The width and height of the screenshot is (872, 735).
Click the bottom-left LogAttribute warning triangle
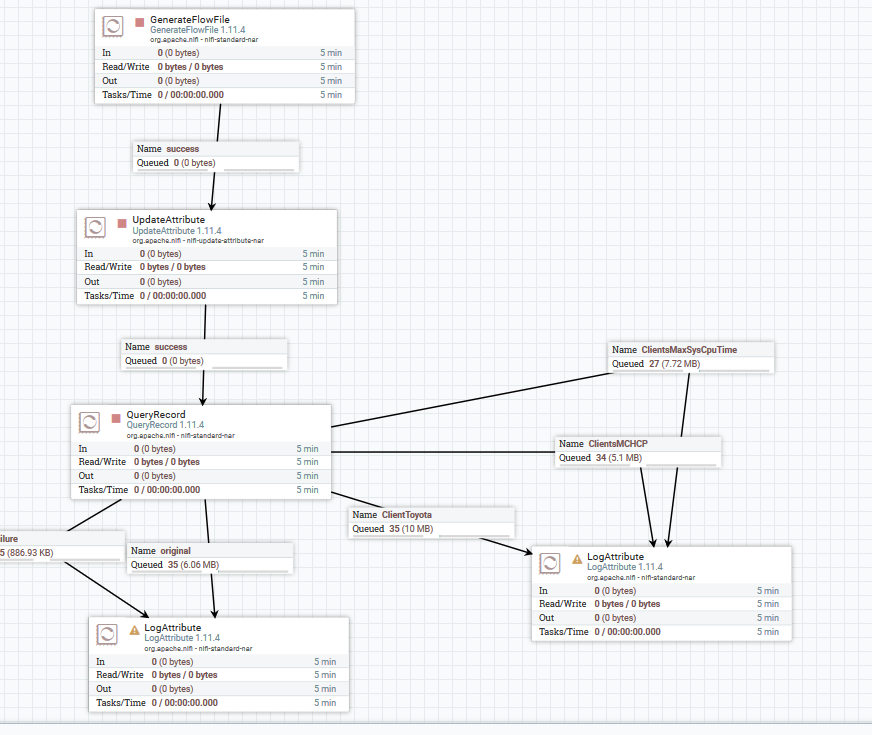(134, 630)
